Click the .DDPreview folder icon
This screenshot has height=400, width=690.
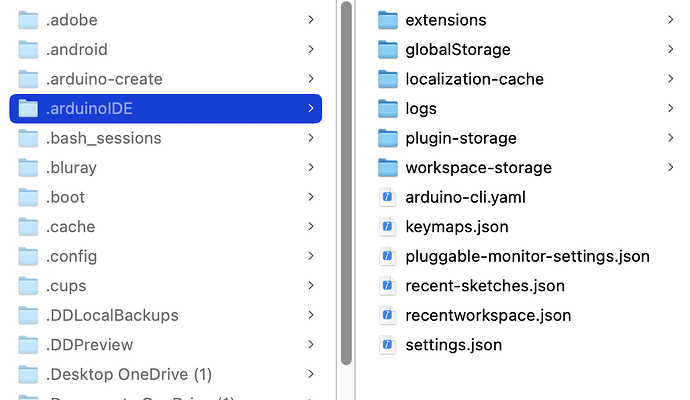[28, 345]
